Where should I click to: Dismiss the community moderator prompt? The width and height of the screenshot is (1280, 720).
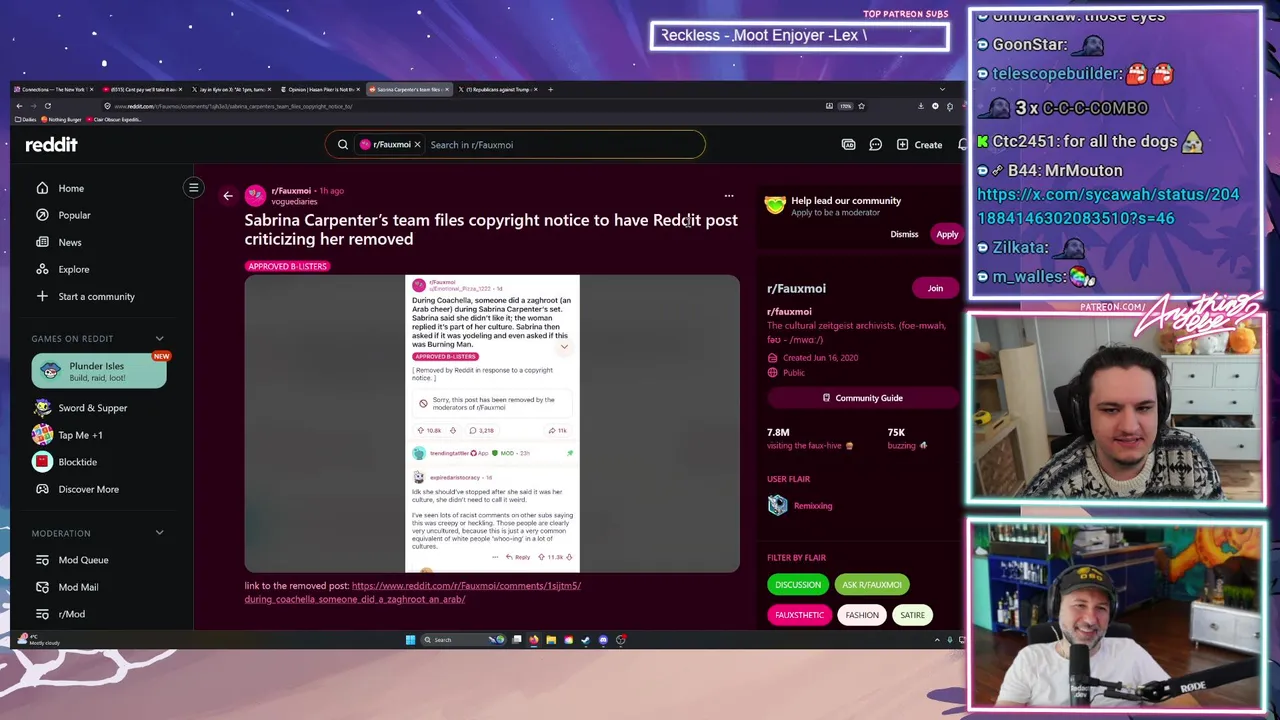coord(904,234)
